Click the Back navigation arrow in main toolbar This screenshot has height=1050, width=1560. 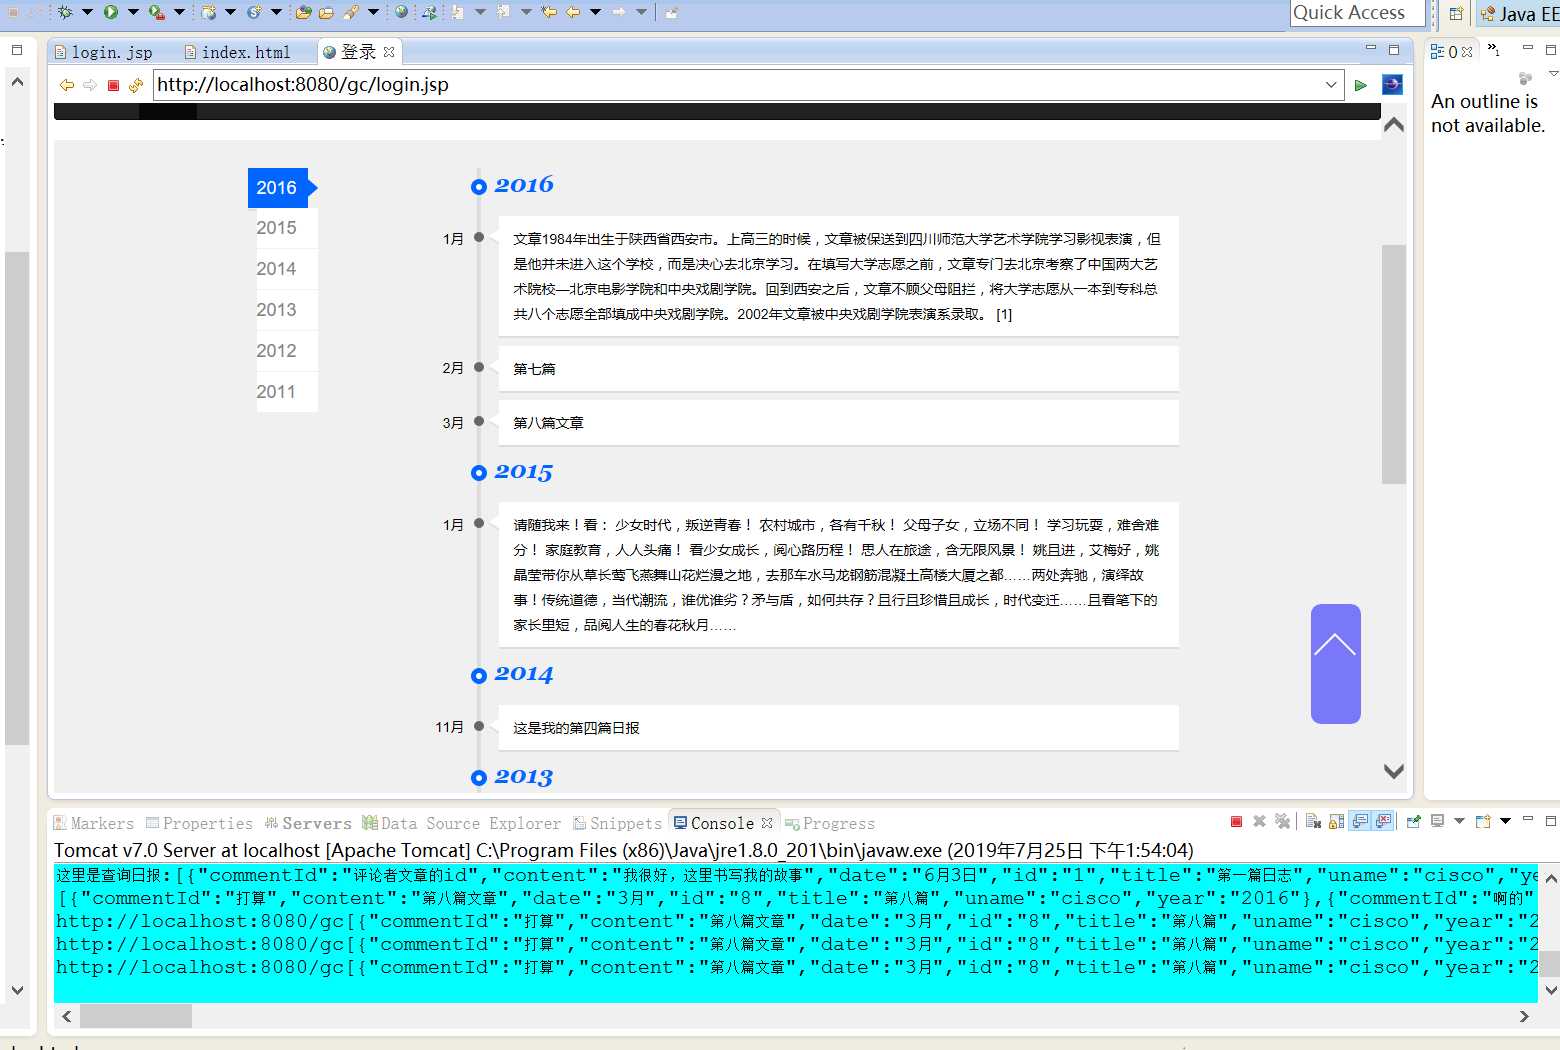(573, 12)
